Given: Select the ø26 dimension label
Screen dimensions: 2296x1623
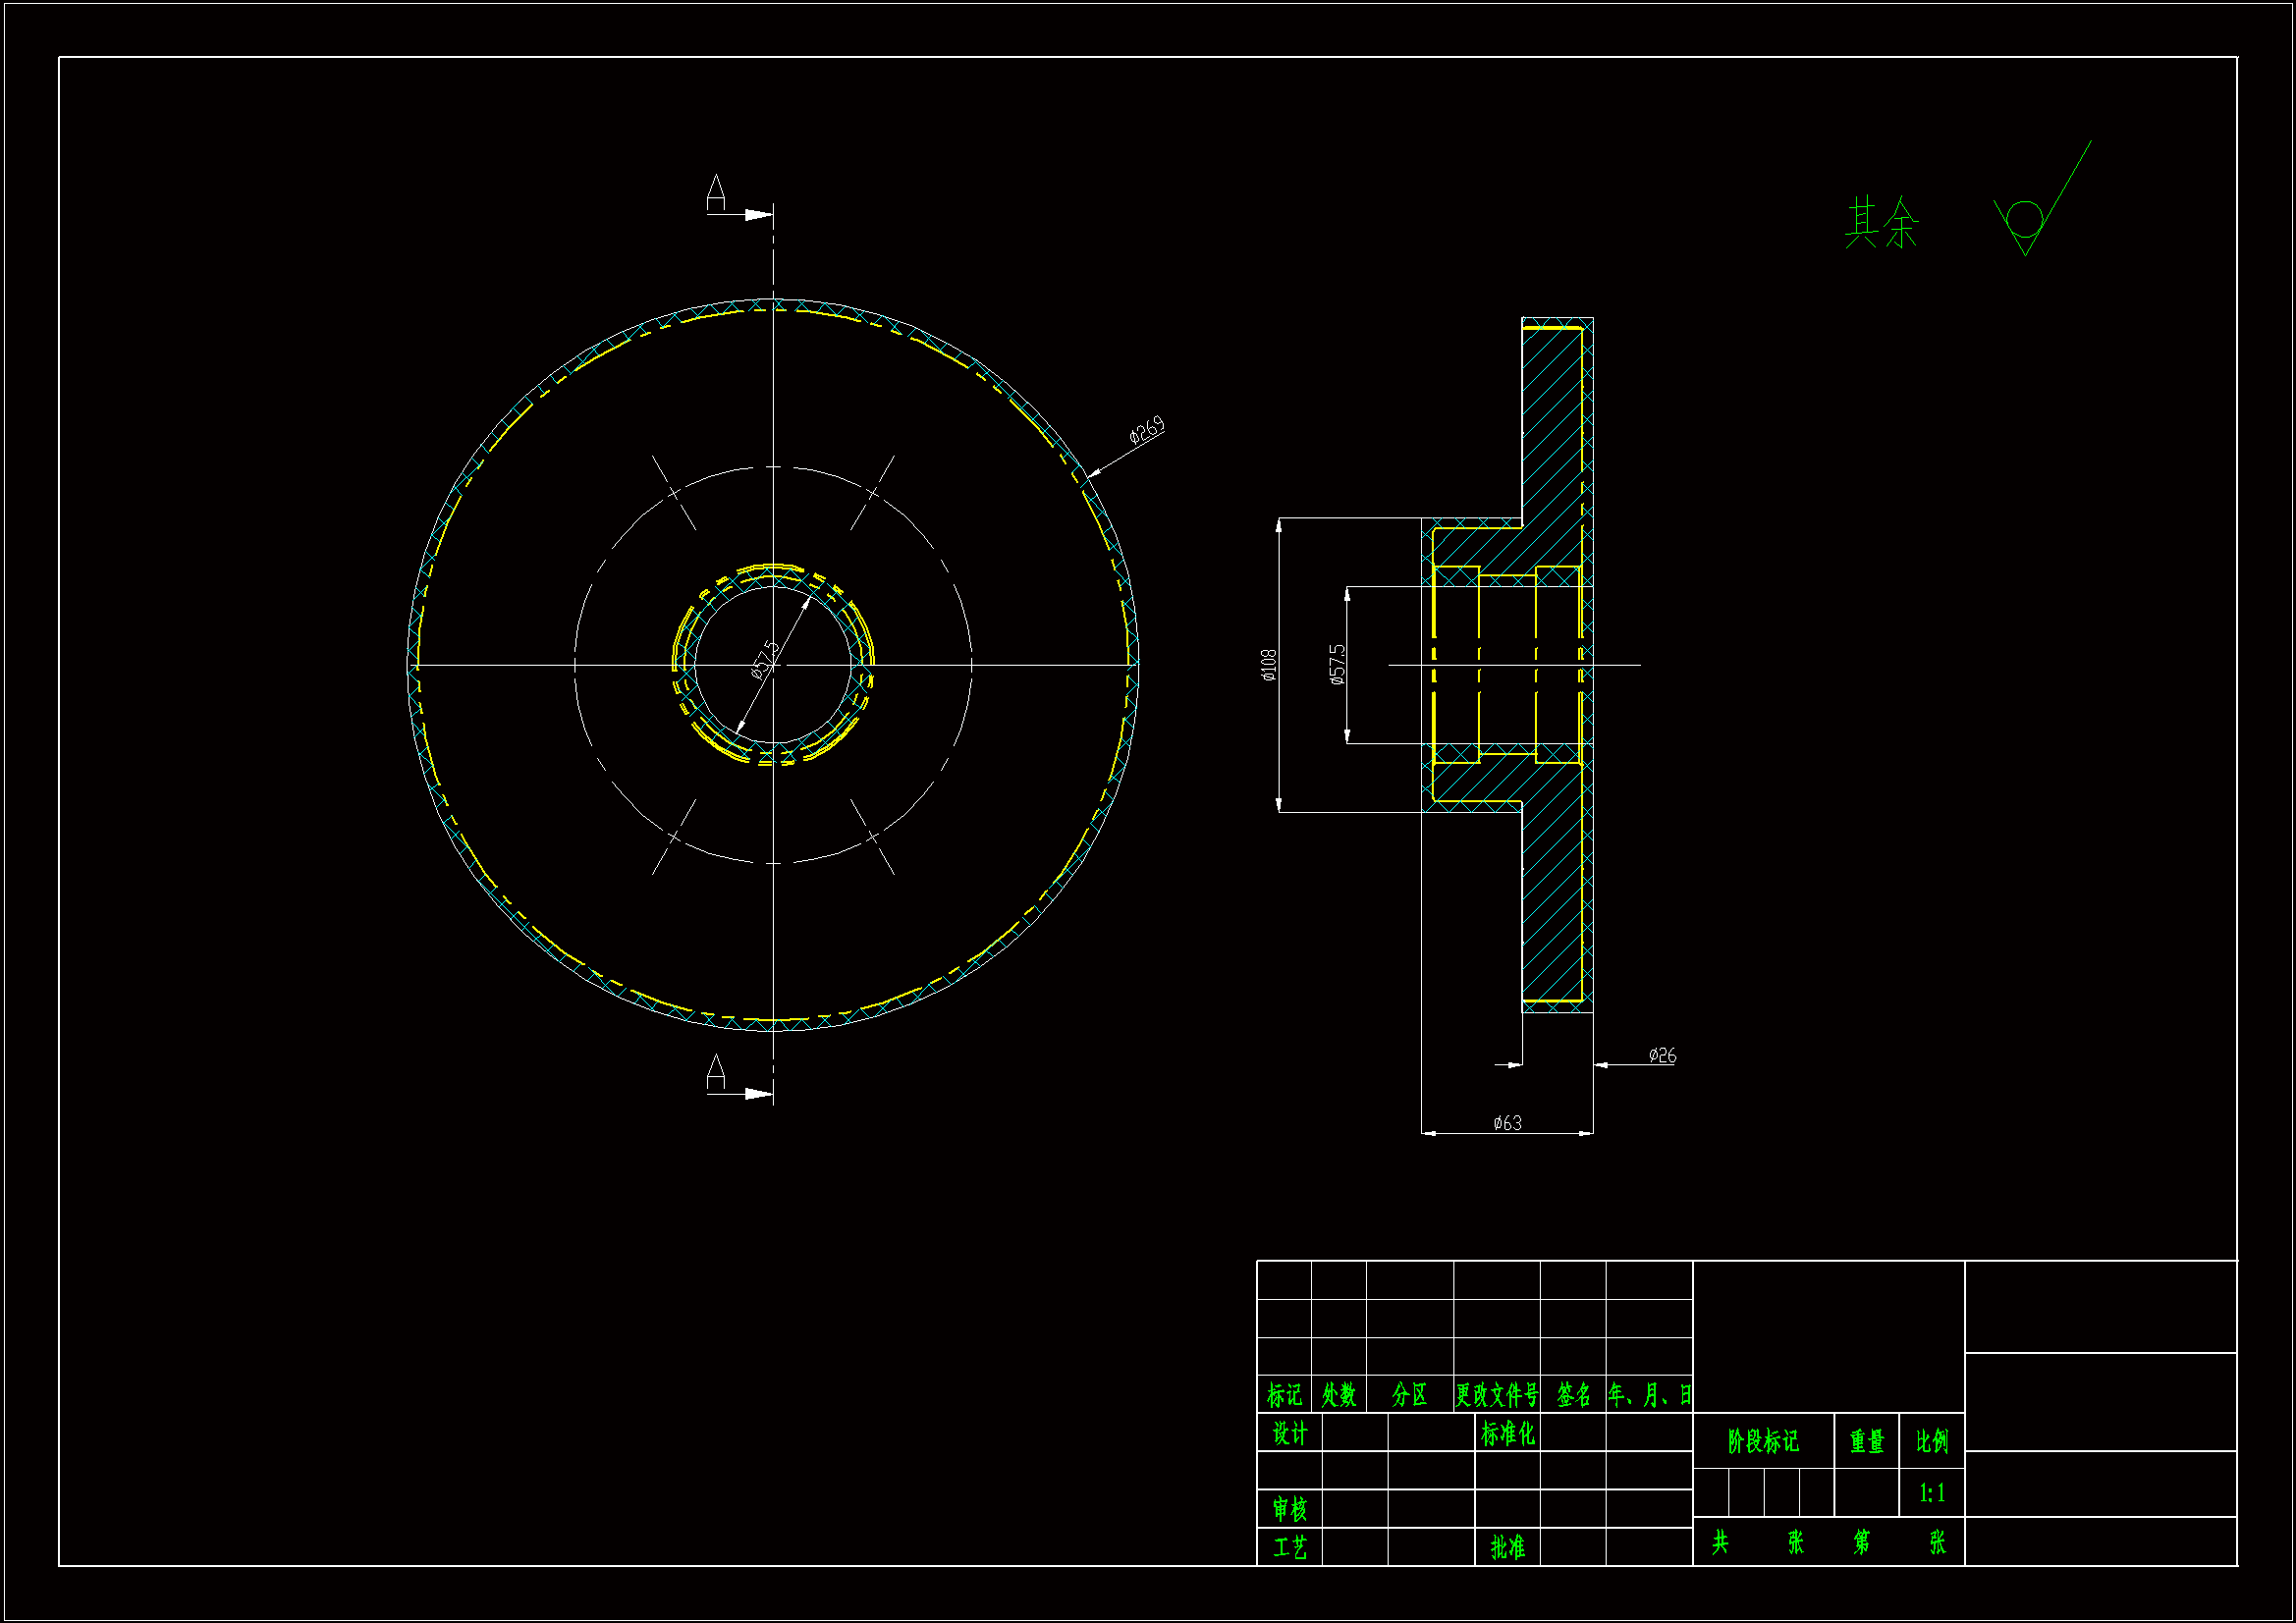Looking at the screenshot, I should tap(1662, 1055).
